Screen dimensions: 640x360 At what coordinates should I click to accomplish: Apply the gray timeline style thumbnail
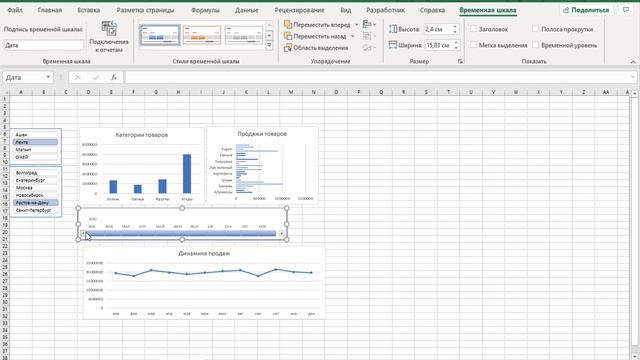(244, 35)
